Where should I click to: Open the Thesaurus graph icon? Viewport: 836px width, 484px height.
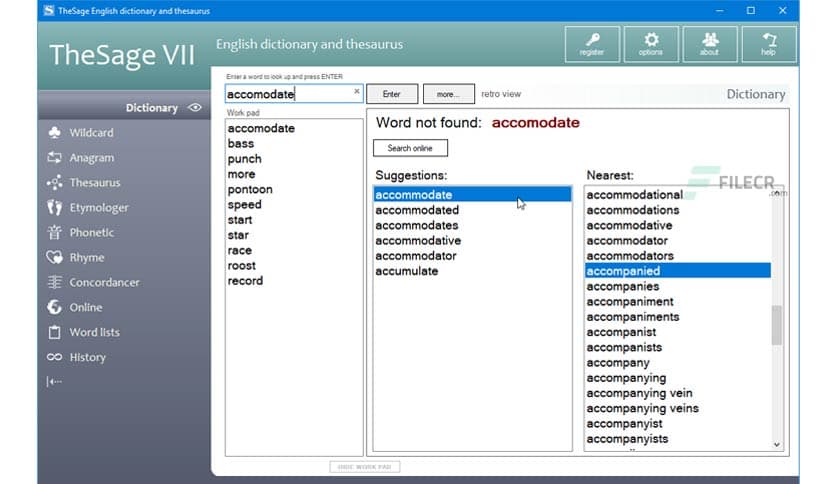(54, 182)
